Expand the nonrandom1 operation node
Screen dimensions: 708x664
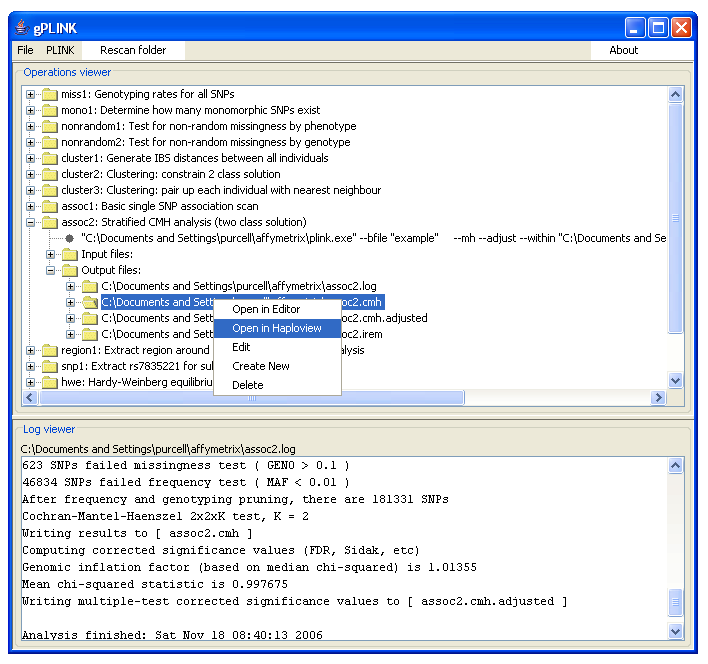(30, 126)
